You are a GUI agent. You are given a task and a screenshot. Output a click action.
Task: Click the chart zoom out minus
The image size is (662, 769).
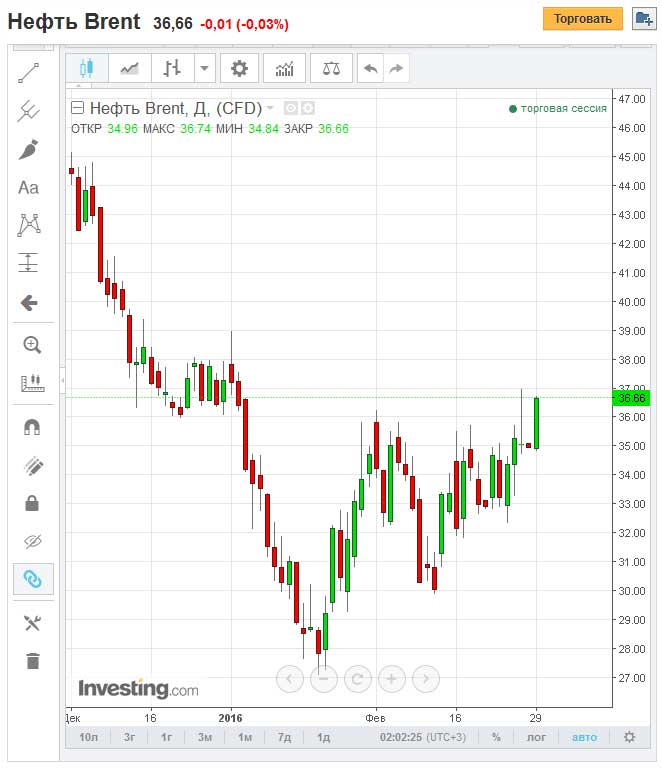point(324,679)
